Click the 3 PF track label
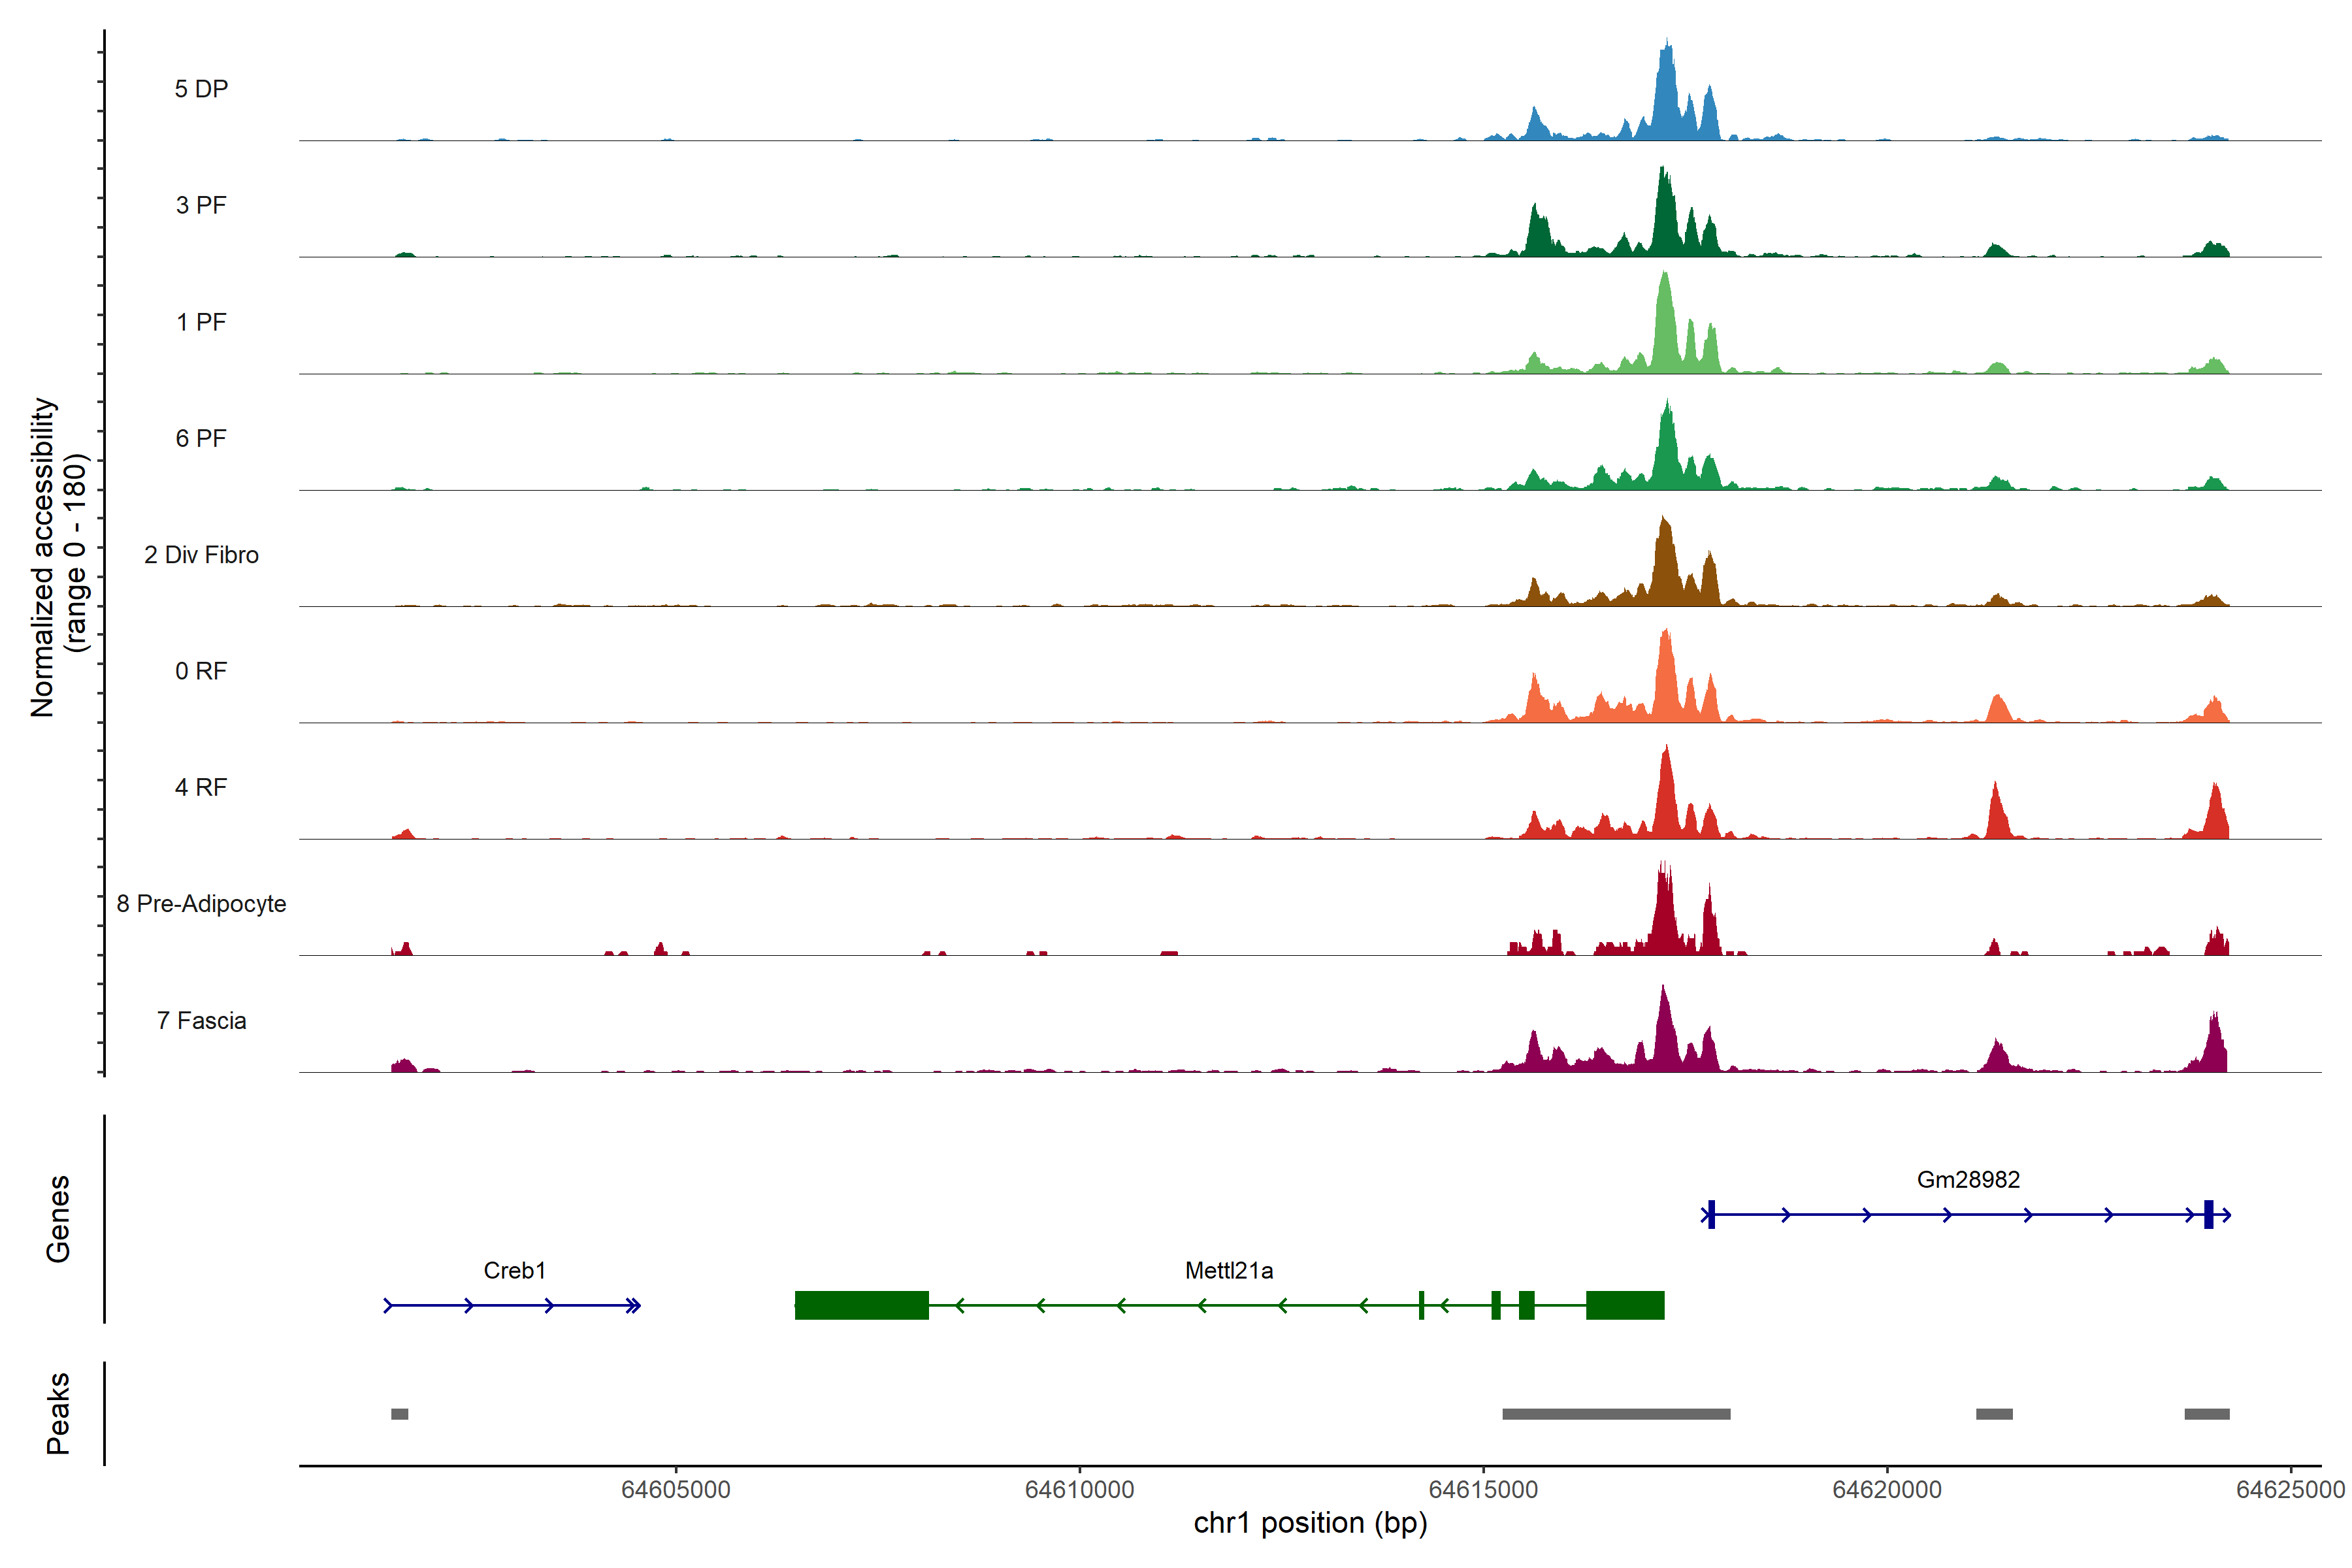This screenshot has width=2352, height=1568. (x=201, y=205)
